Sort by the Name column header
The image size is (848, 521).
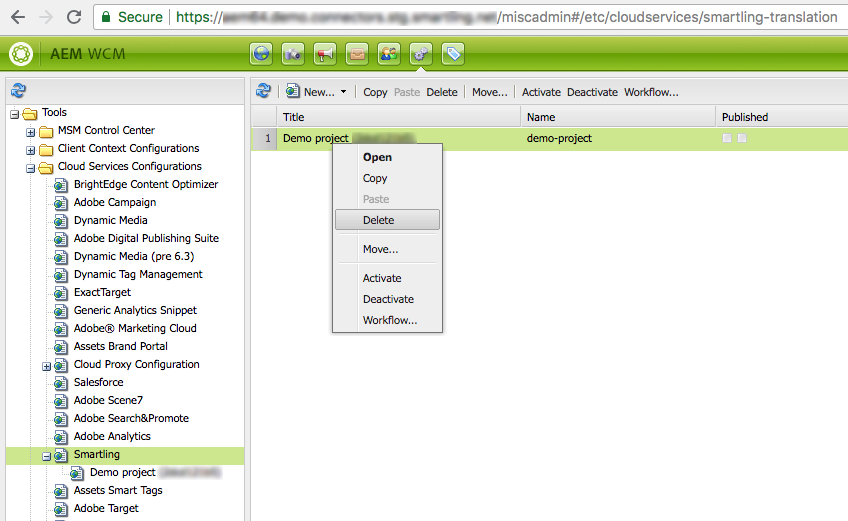618,117
